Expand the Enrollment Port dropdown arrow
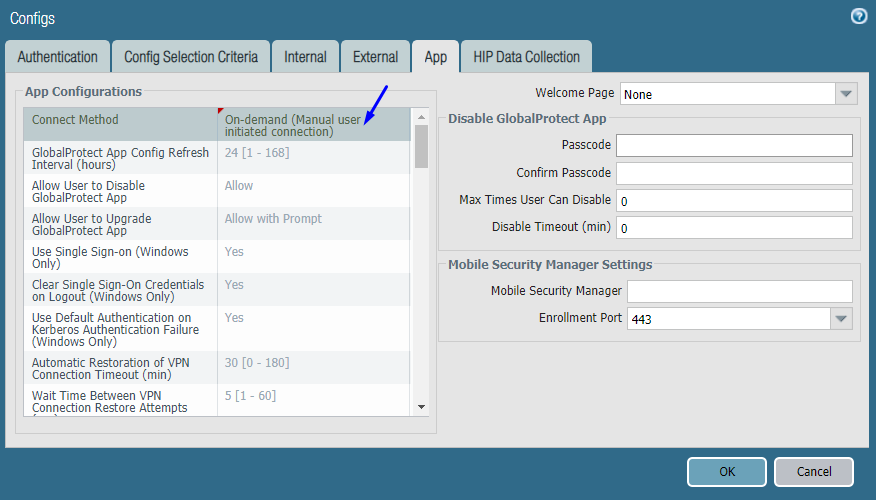This screenshot has height=500, width=876. [x=841, y=318]
